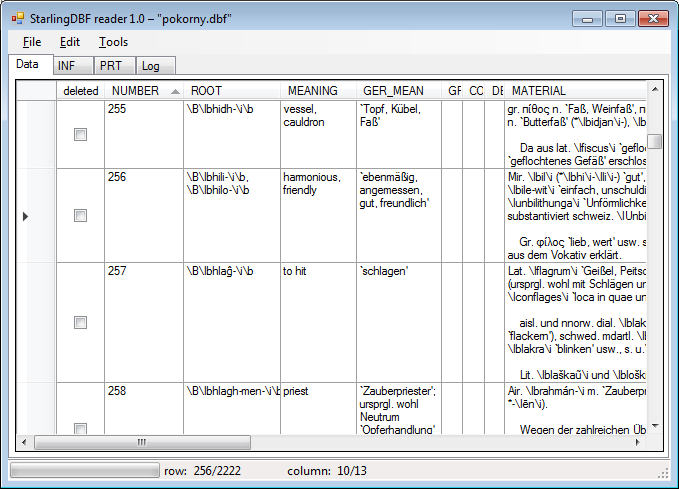Click the horizontal scrollbar right arrow
Viewport: 679px width, 489px height.
[638, 442]
